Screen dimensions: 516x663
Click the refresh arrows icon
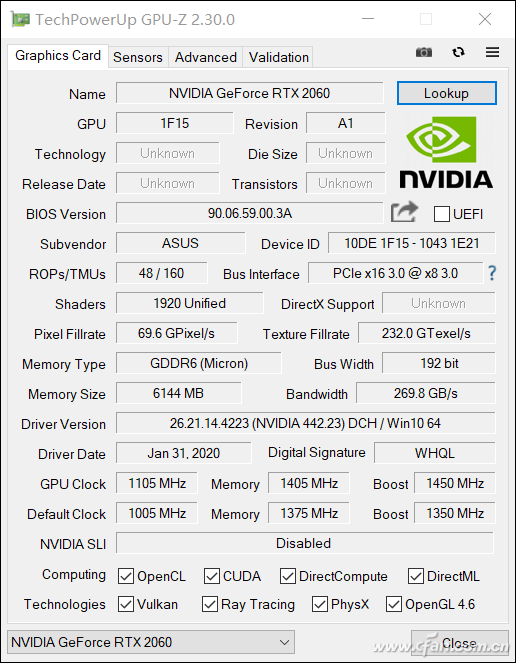pos(458,52)
